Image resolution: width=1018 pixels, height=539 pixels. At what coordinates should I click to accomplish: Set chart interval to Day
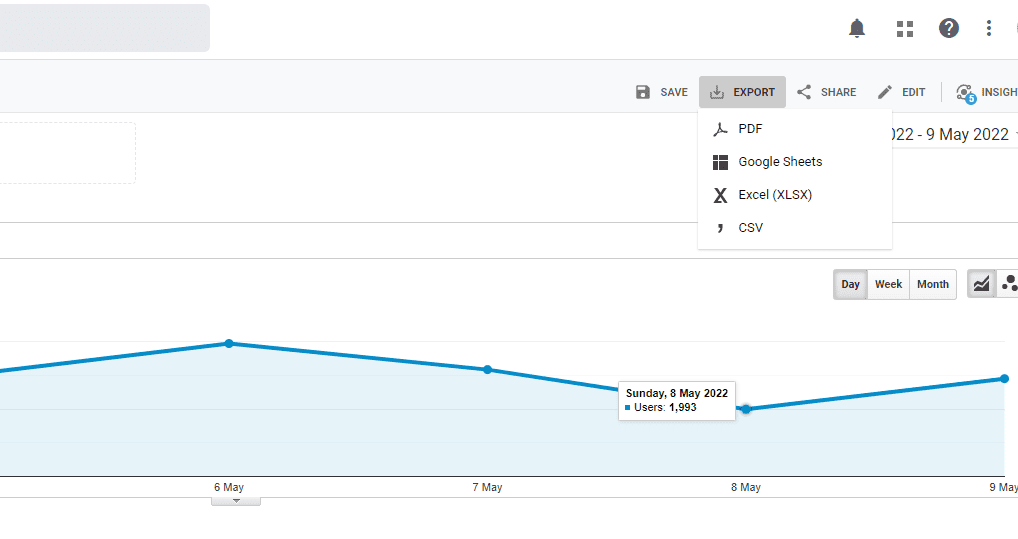point(850,284)
